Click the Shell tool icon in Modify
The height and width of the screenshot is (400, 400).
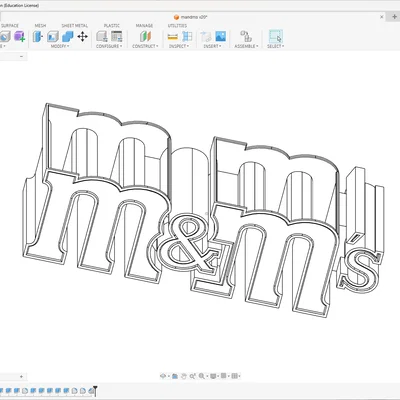(x=53, y=36)
